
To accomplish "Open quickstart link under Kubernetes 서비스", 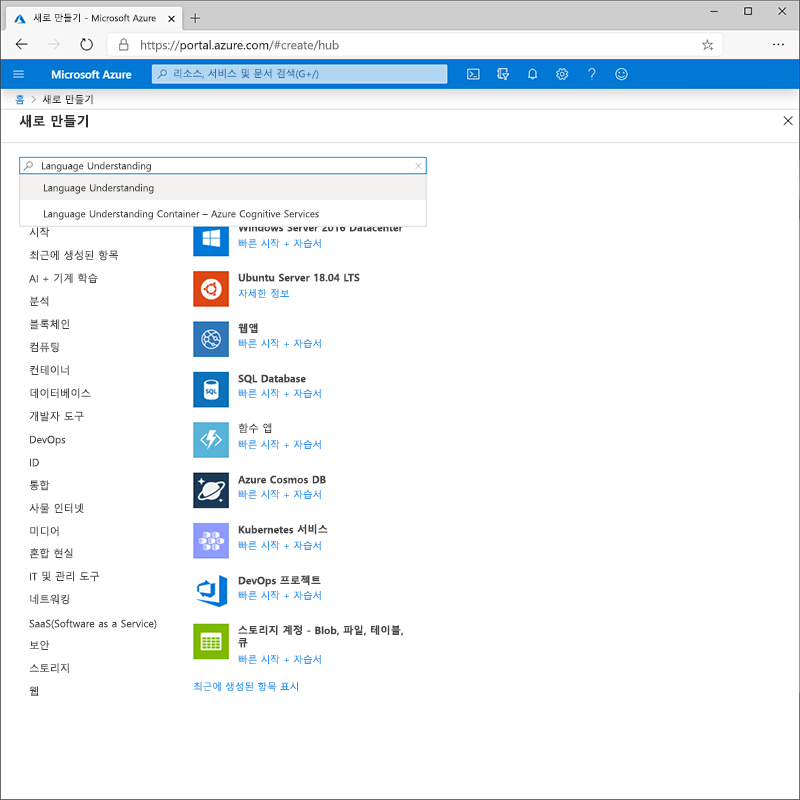I will pos(280,545).
